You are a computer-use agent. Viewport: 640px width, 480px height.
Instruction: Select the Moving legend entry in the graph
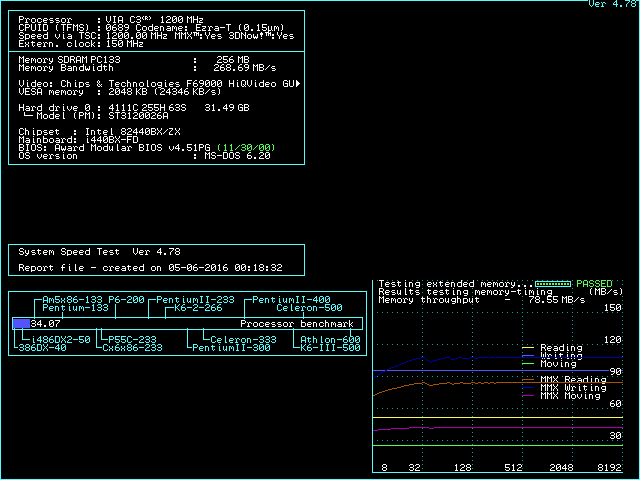(x=560, y=364)
